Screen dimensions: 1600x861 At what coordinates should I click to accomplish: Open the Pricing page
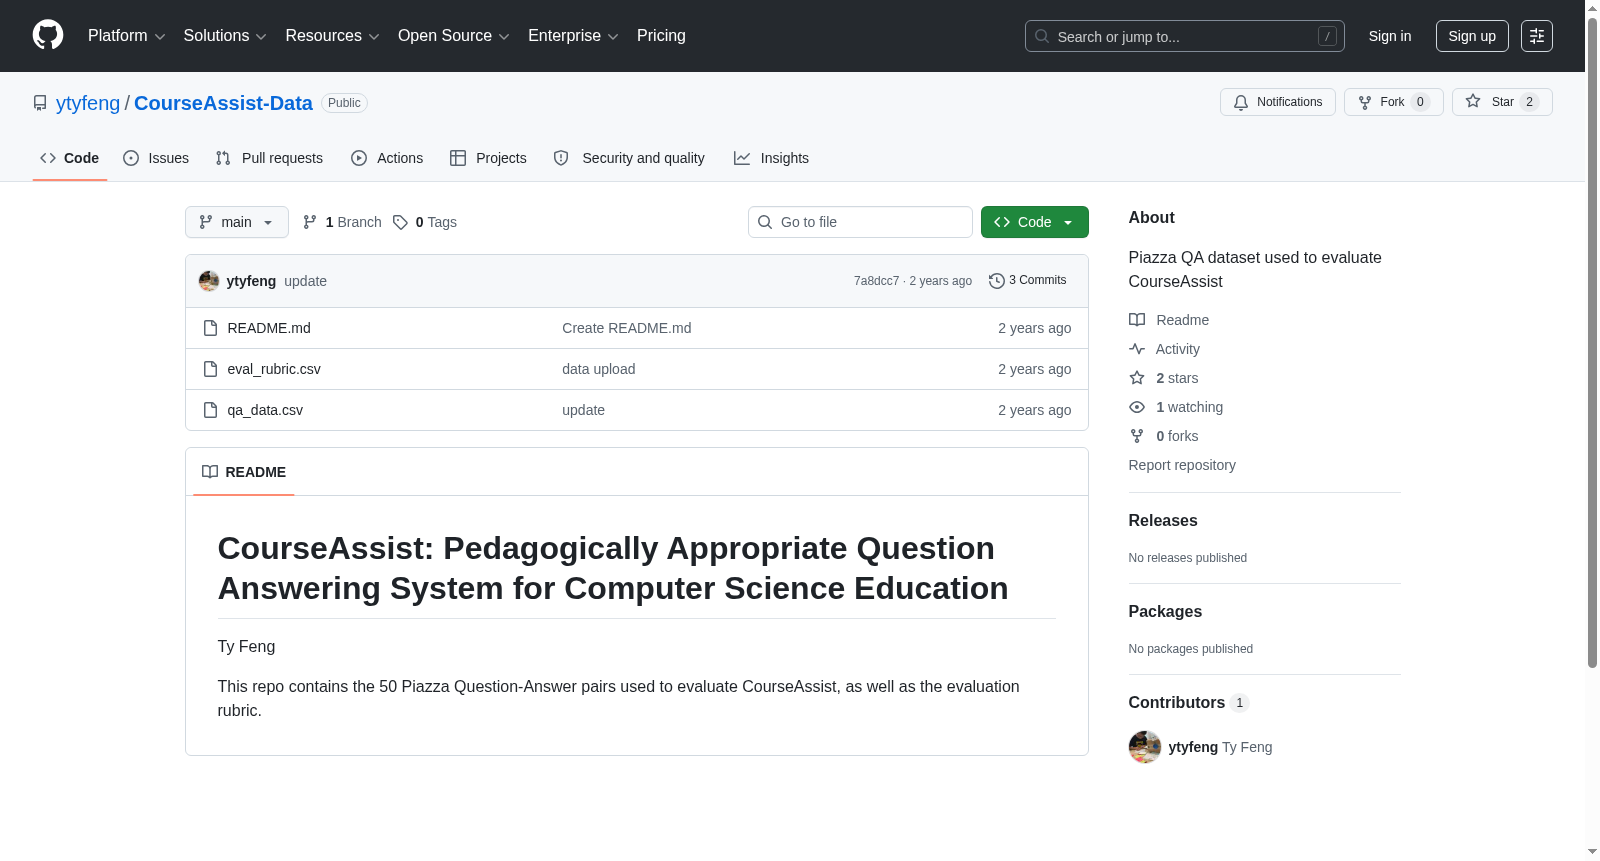click(661, 36)
